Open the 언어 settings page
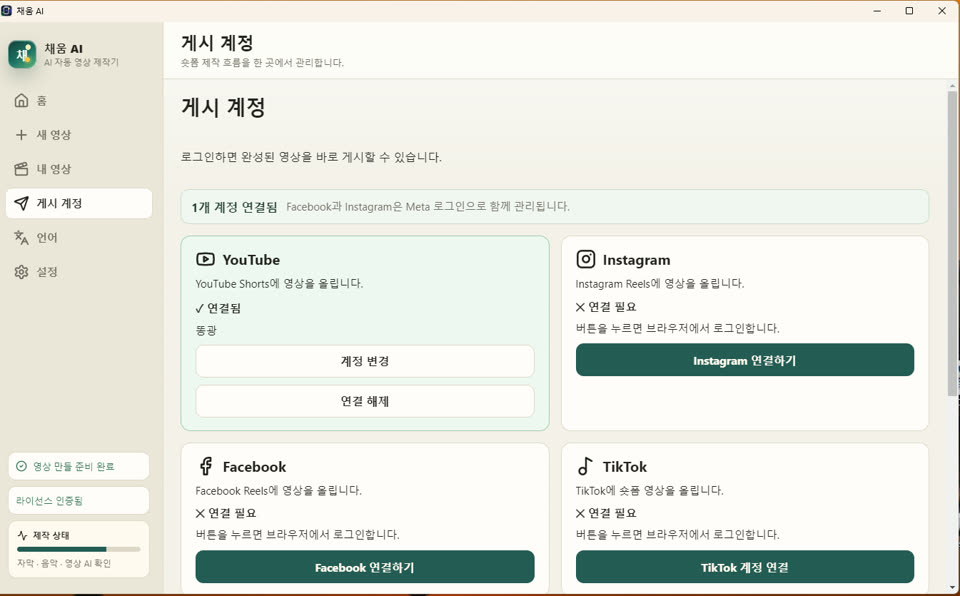Screen dimensions: 960x596 tap(79, 238)
